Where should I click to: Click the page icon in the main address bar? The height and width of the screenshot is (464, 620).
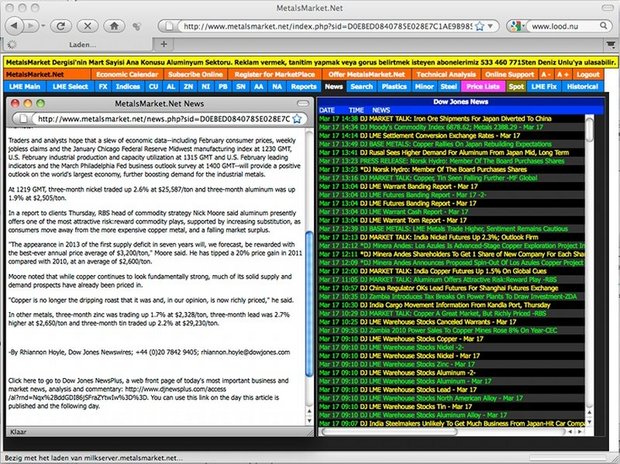[169, 27]
